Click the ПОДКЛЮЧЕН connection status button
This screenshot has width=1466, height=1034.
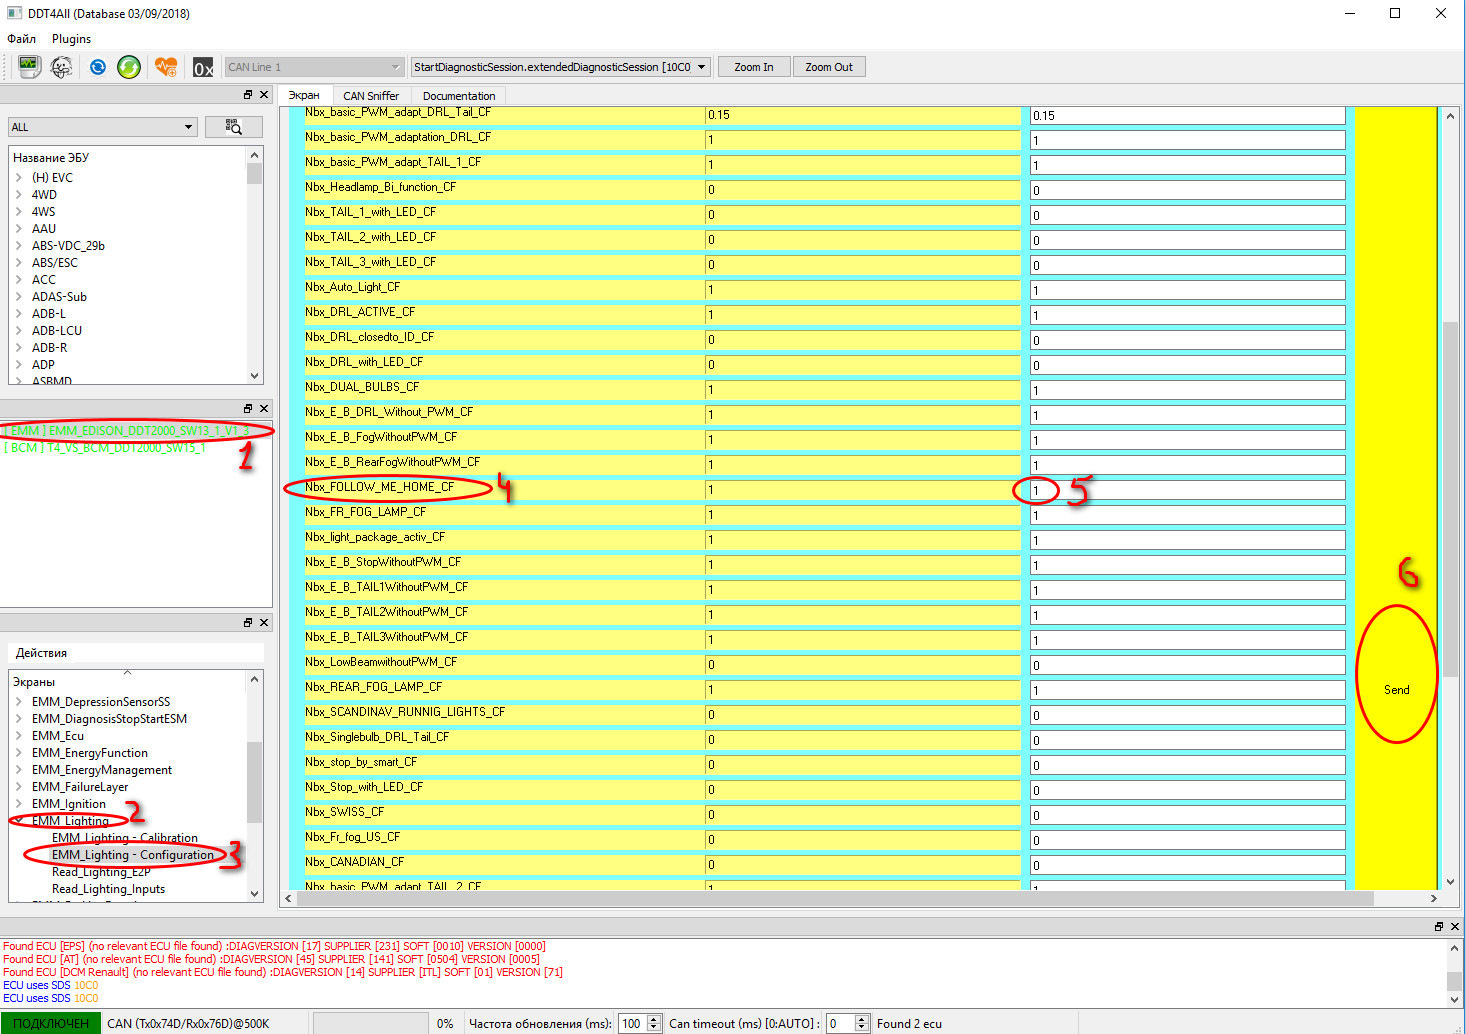pos(51,1023)
